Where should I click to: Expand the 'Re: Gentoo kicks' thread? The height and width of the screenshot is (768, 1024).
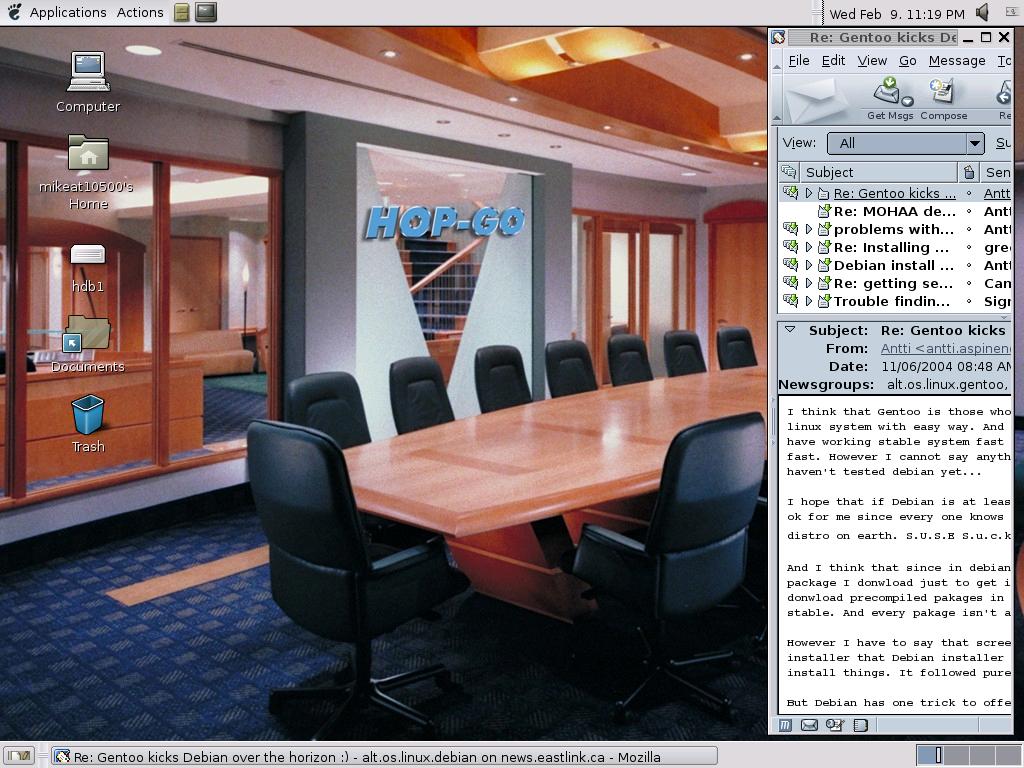pos(808,193)
